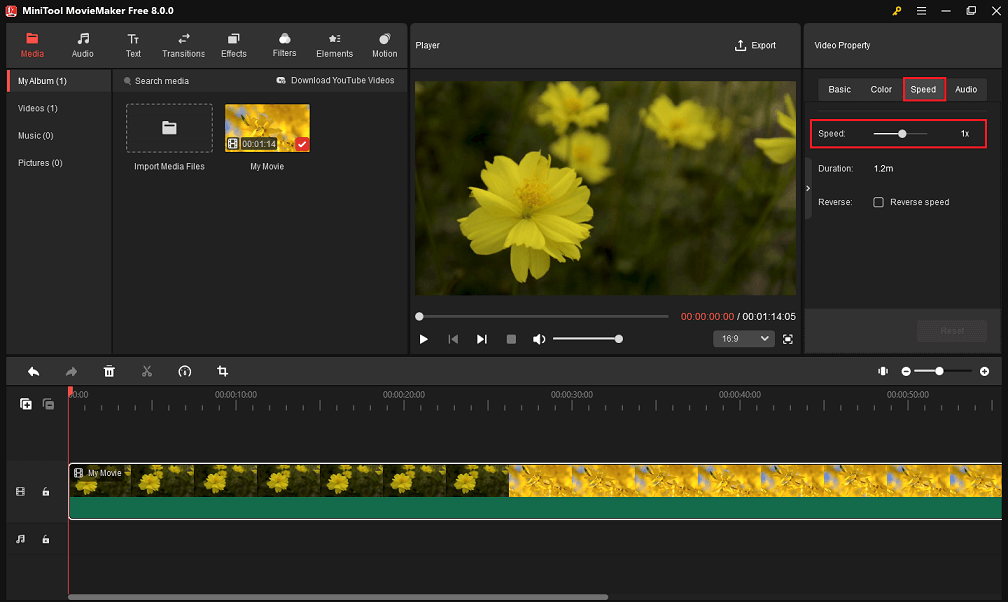Click the MiniTool MovieMaker app logo

11,11
